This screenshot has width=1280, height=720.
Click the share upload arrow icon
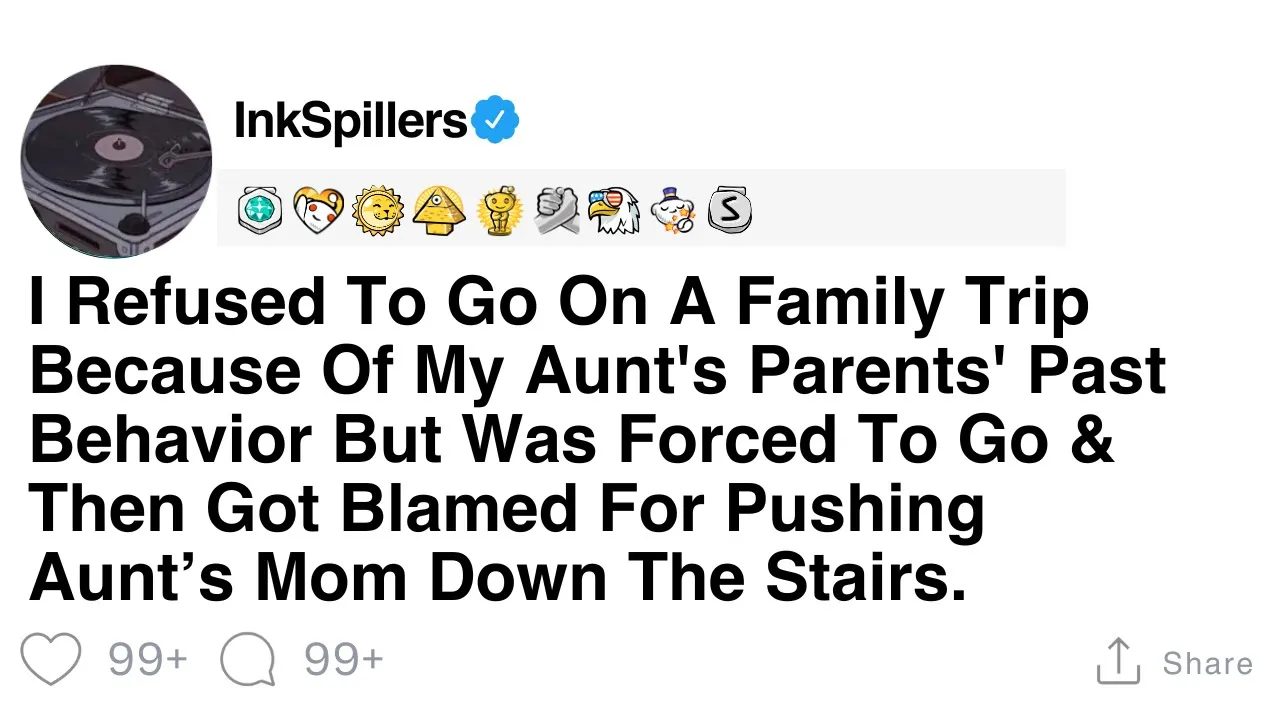point(1118,661)
